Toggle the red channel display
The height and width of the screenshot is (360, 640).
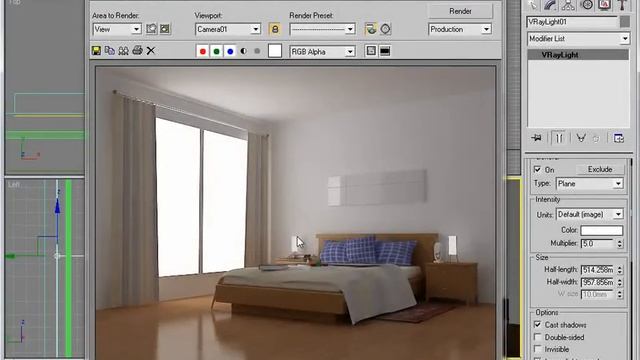(x=202, y=51)
